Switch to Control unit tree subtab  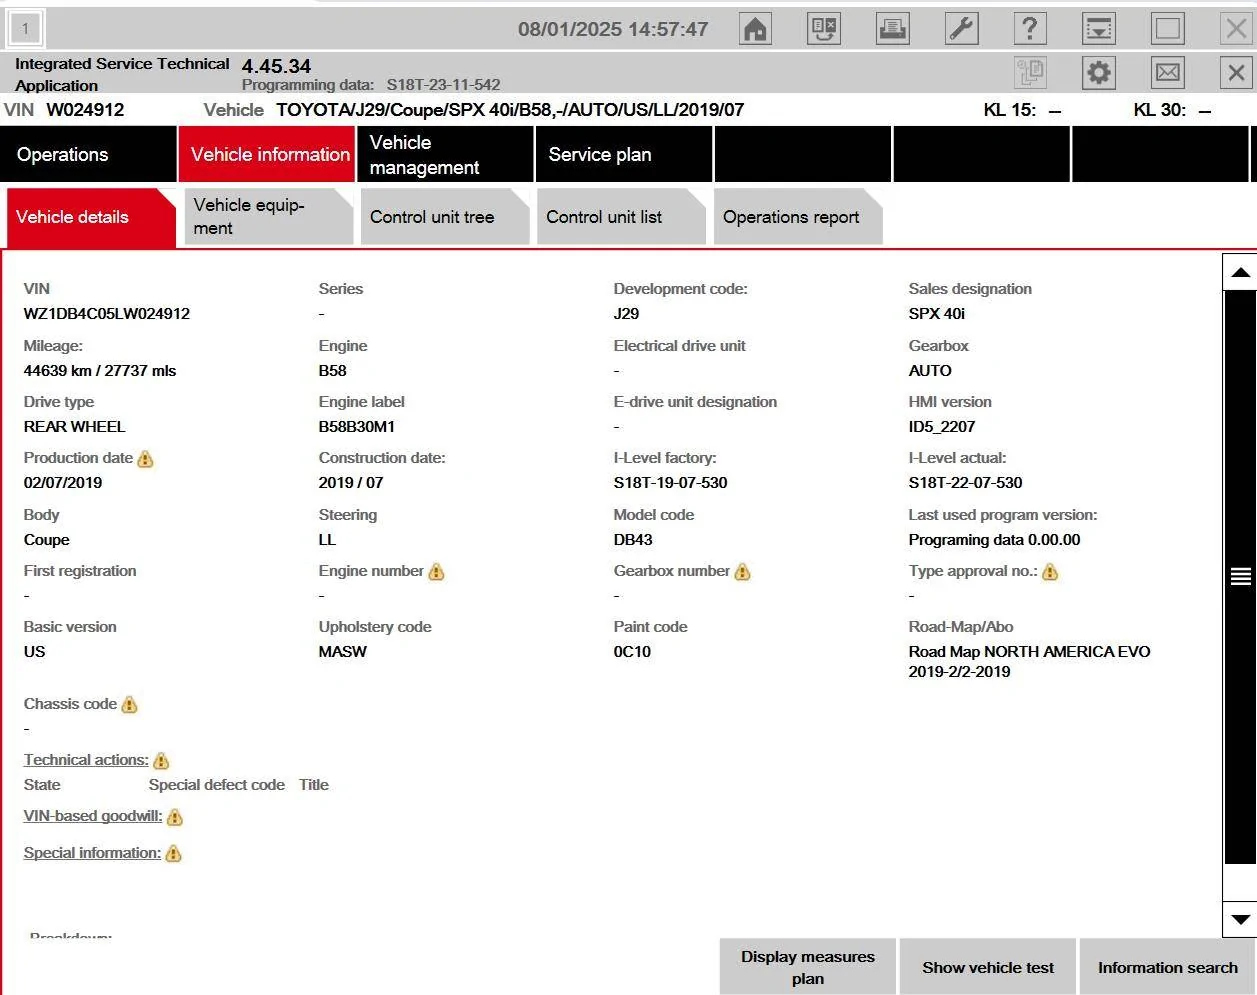pos(444,217)
